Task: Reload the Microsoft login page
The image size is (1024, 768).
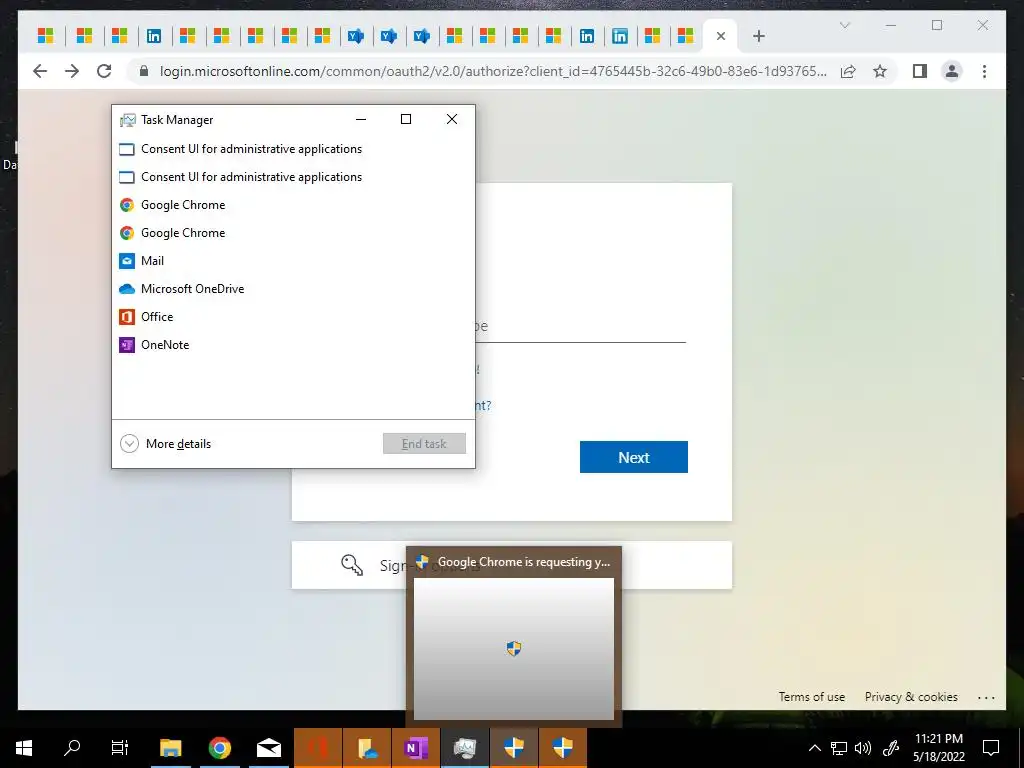Action: 104,71
